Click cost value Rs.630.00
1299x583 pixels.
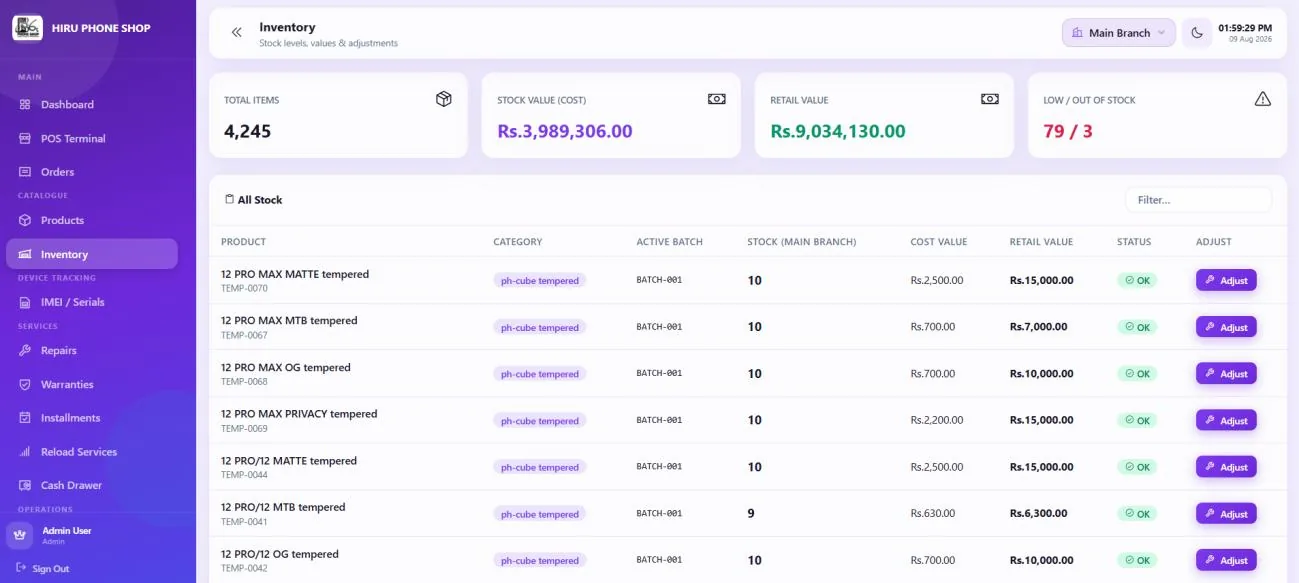(x=933, y=513)
